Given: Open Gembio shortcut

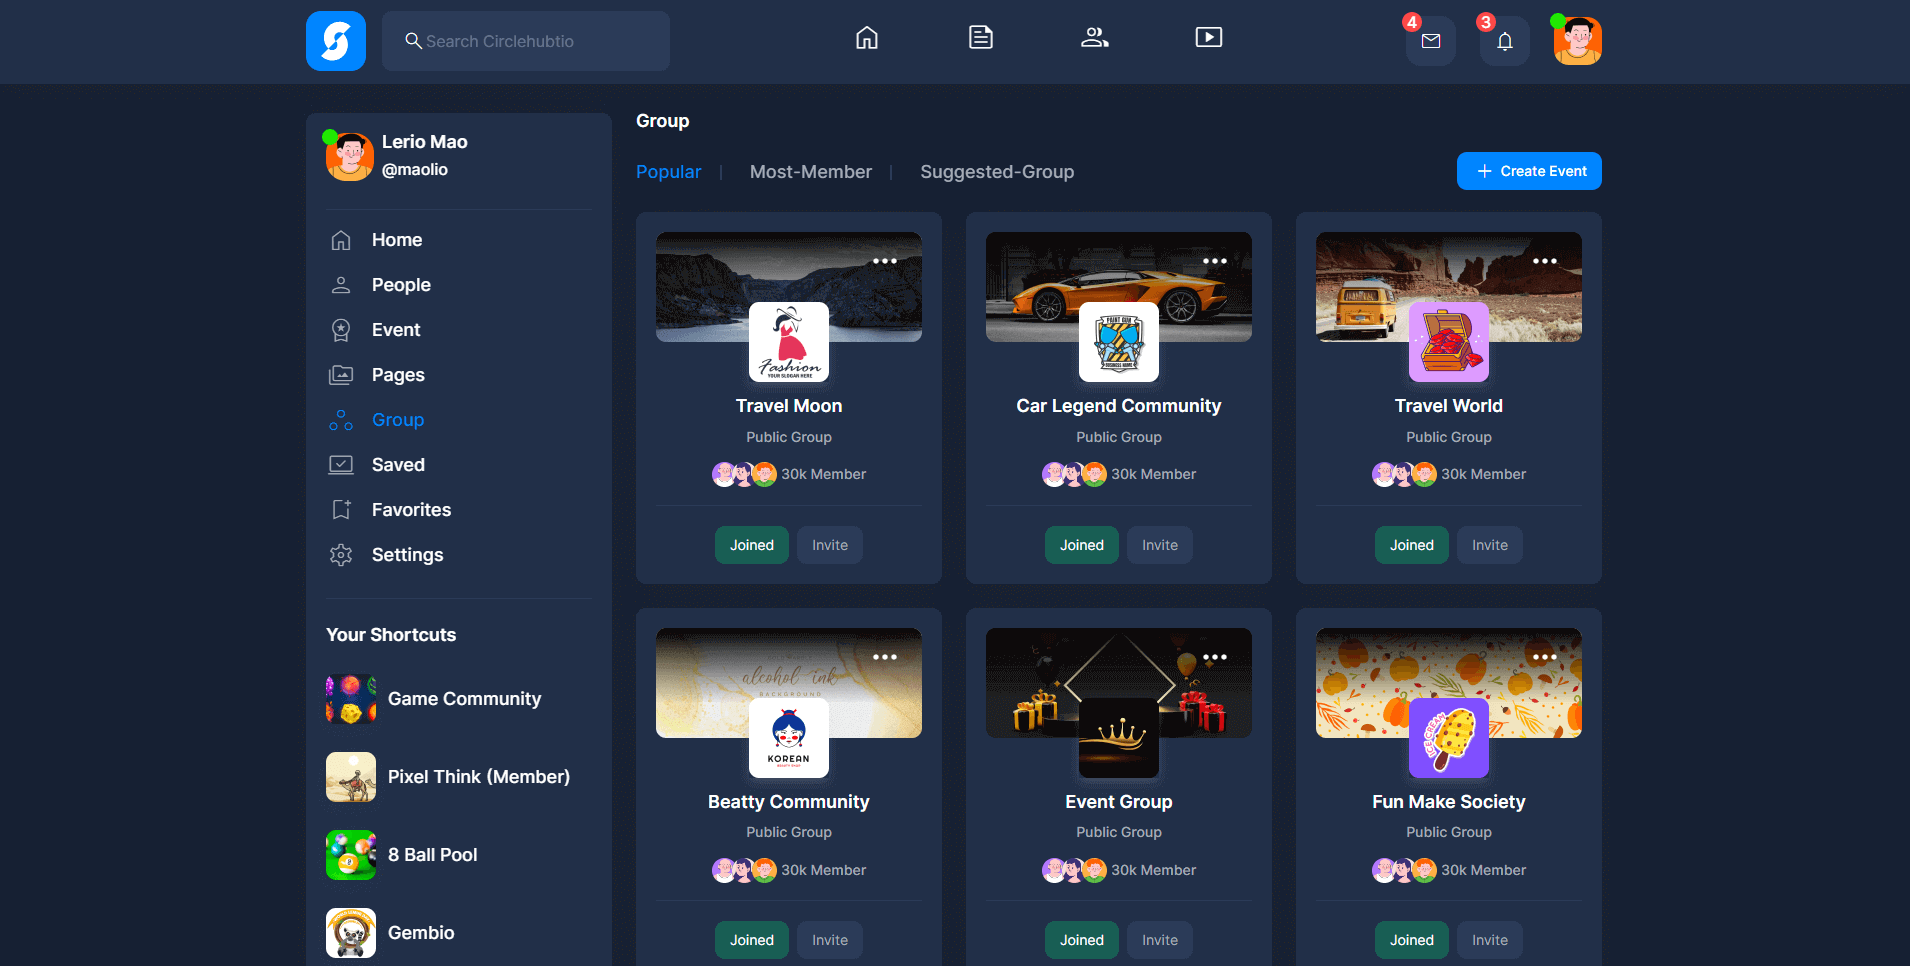Looking at the screenshot, I should pos(390,933).
